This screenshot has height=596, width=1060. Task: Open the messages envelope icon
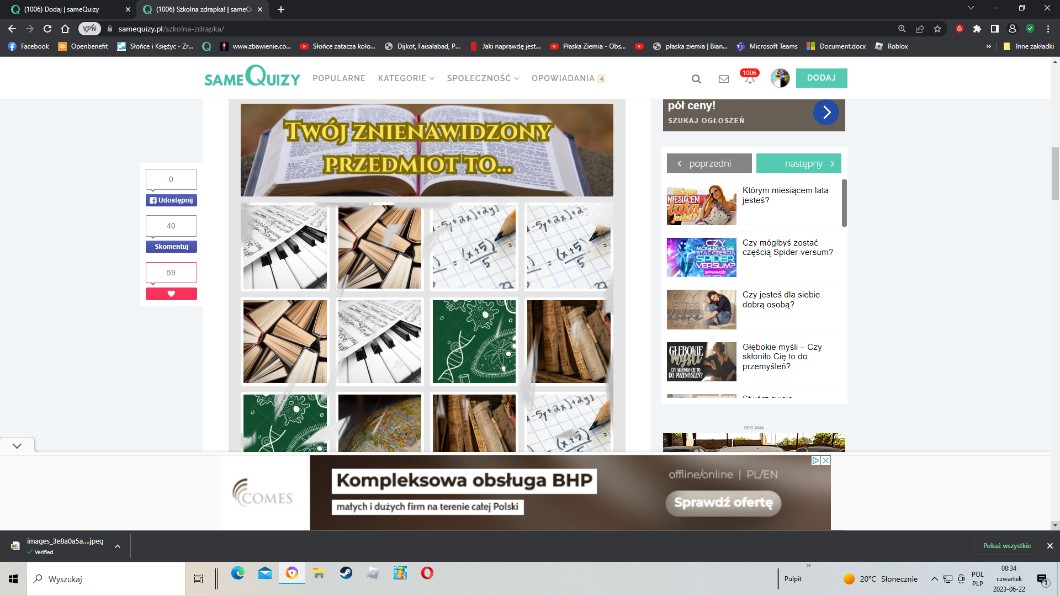[x=724, y=79]
